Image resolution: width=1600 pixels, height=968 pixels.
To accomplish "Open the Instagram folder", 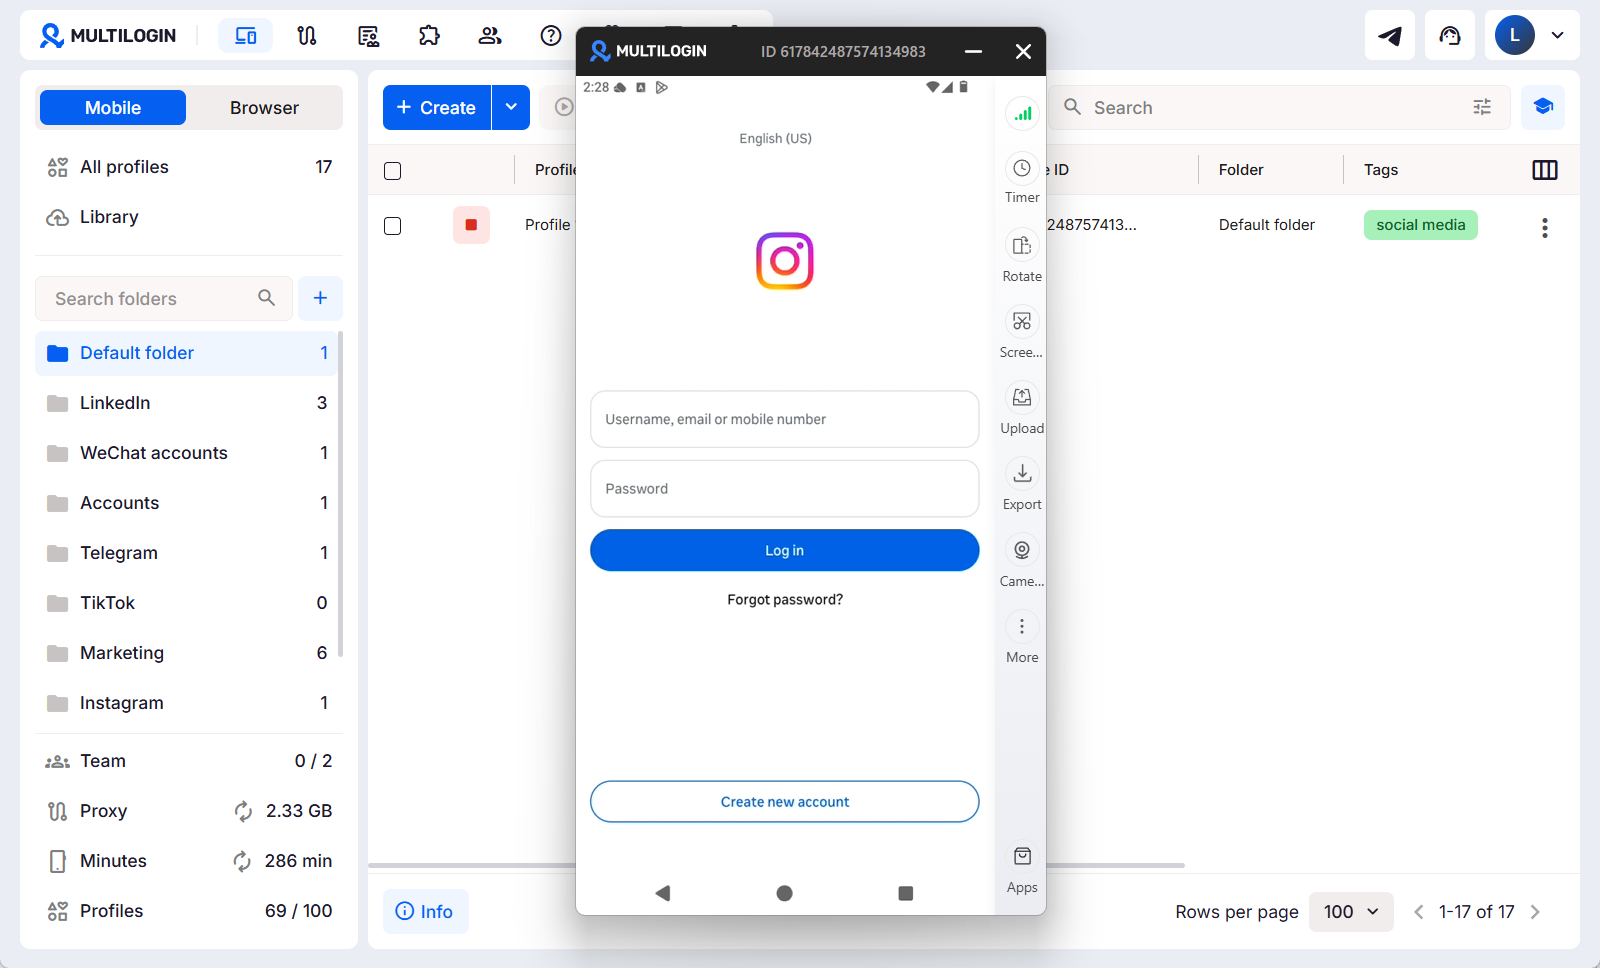I will click(187, 703).
